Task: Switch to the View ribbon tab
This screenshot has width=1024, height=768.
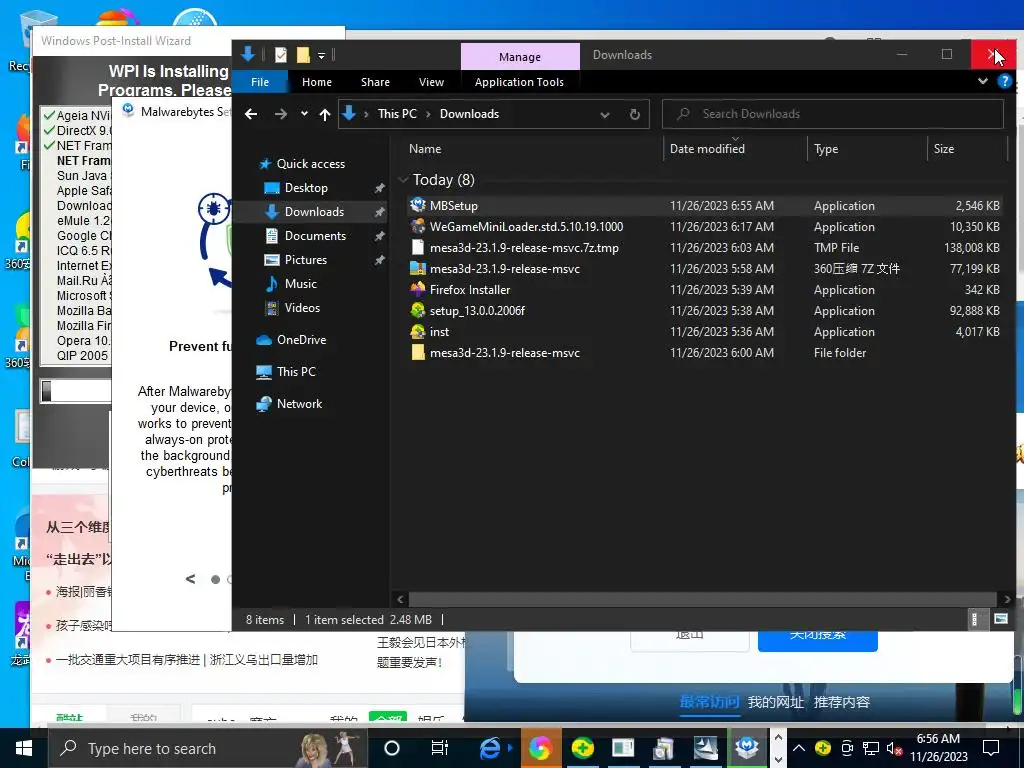Action: (431, 82)
